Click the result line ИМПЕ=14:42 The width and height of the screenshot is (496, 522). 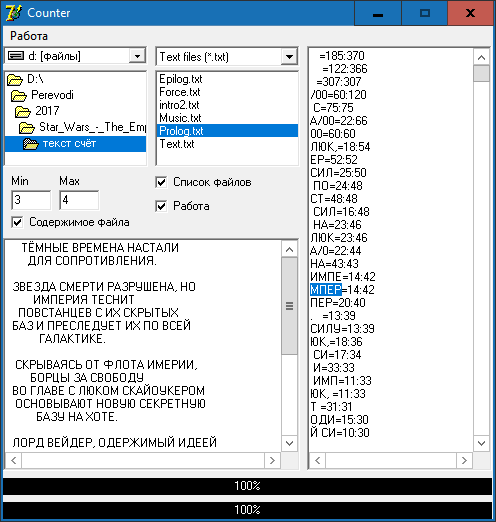pyautogui.click(x=343, y=277)
